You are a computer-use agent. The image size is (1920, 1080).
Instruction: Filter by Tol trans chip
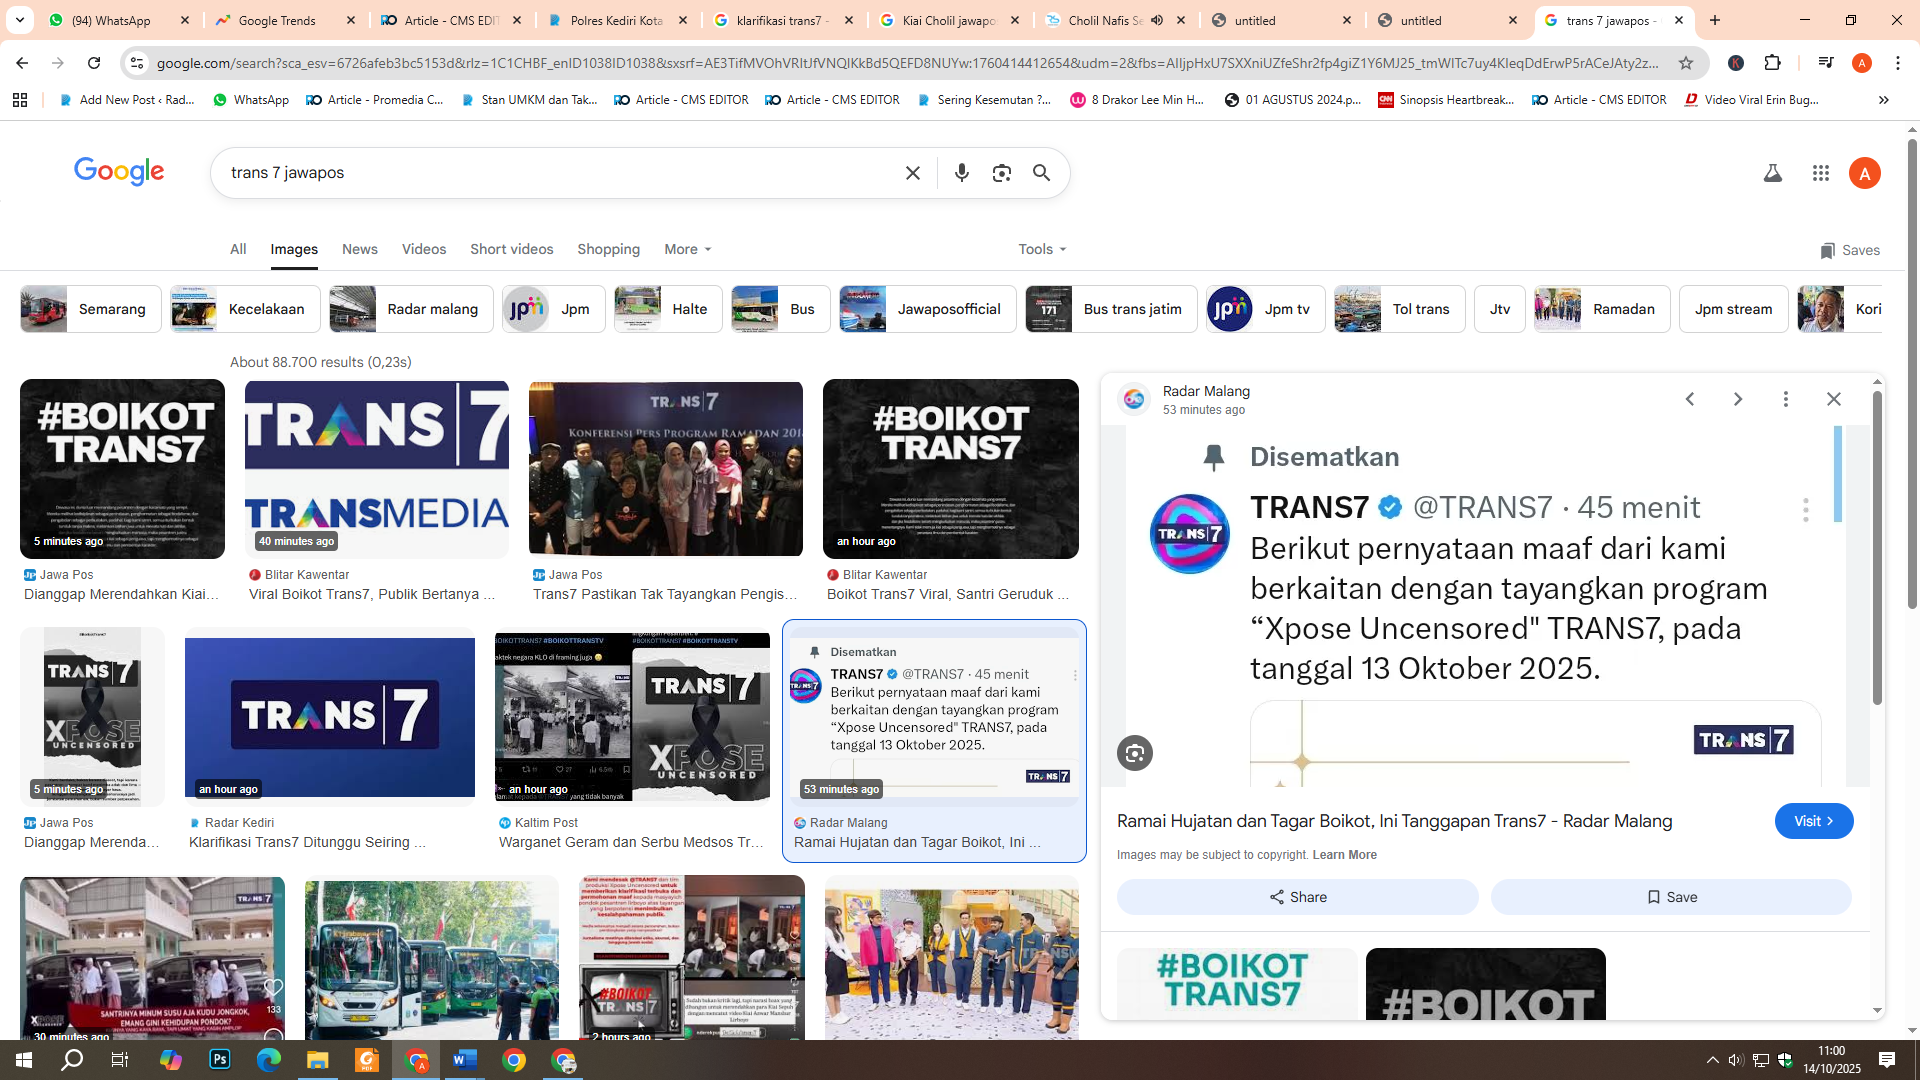click(1399, 309)
